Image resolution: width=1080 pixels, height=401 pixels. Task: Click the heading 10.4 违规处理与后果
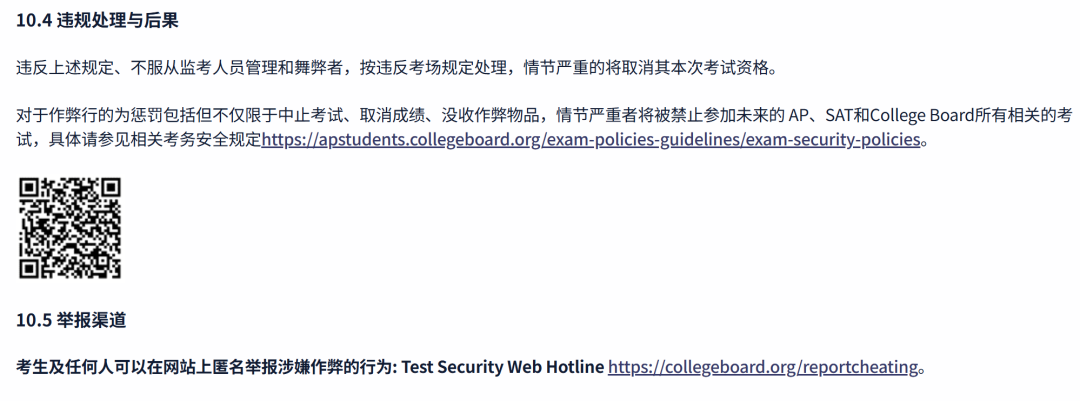click(97, 20)
